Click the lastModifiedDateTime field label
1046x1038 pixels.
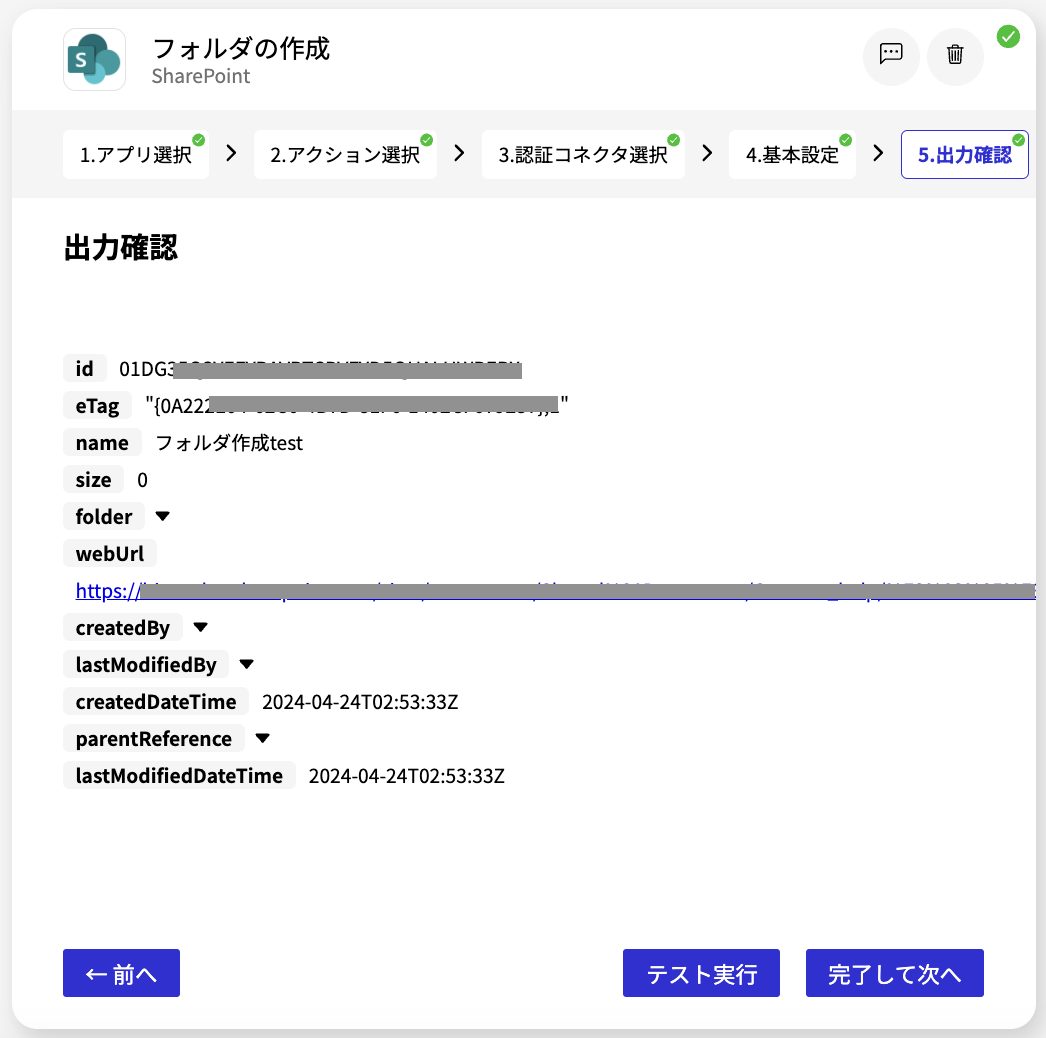179,775
